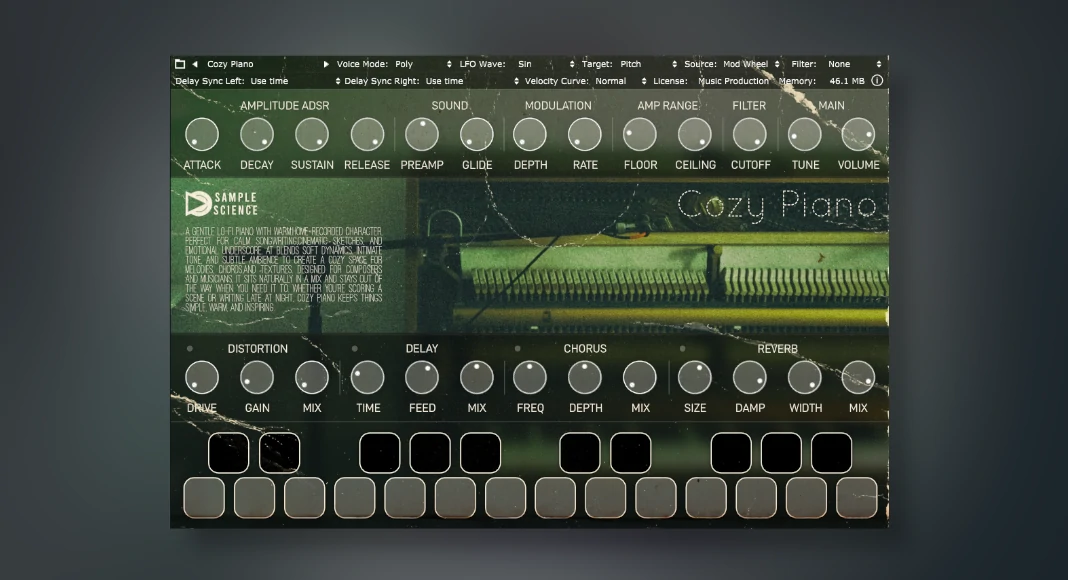
Task: Click the Modulation Depth knob
Action: coord(530,134)
